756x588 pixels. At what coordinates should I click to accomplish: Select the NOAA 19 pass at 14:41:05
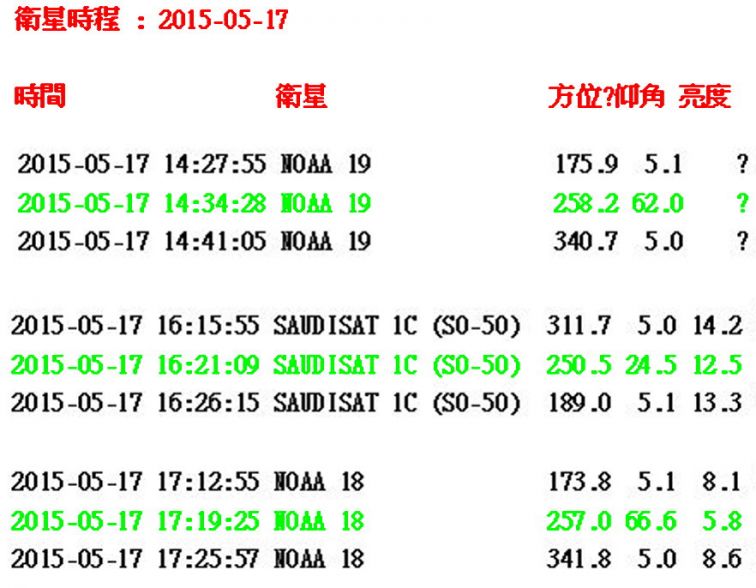pos(194,241)
